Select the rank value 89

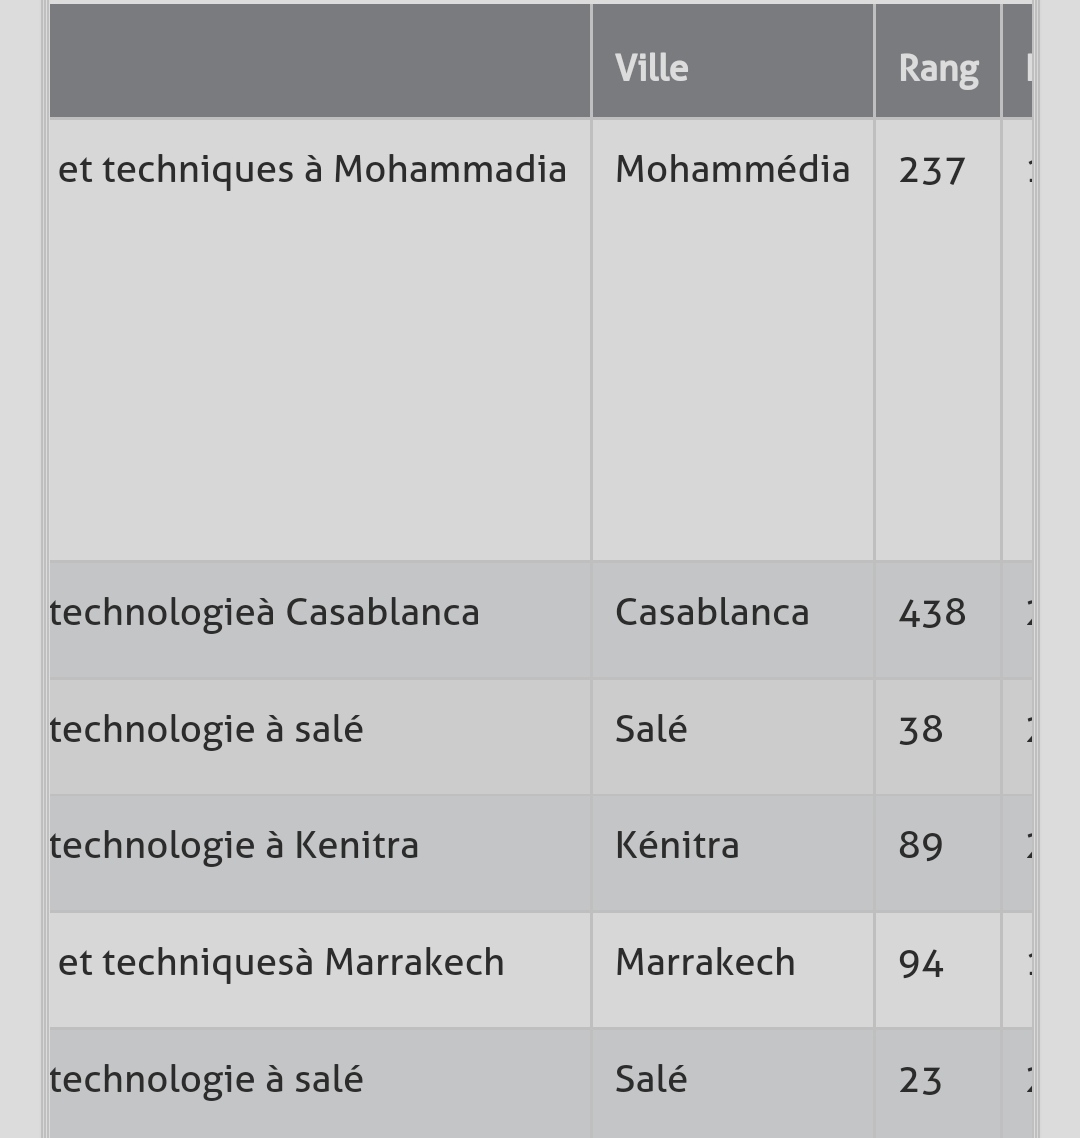point(921,845)
